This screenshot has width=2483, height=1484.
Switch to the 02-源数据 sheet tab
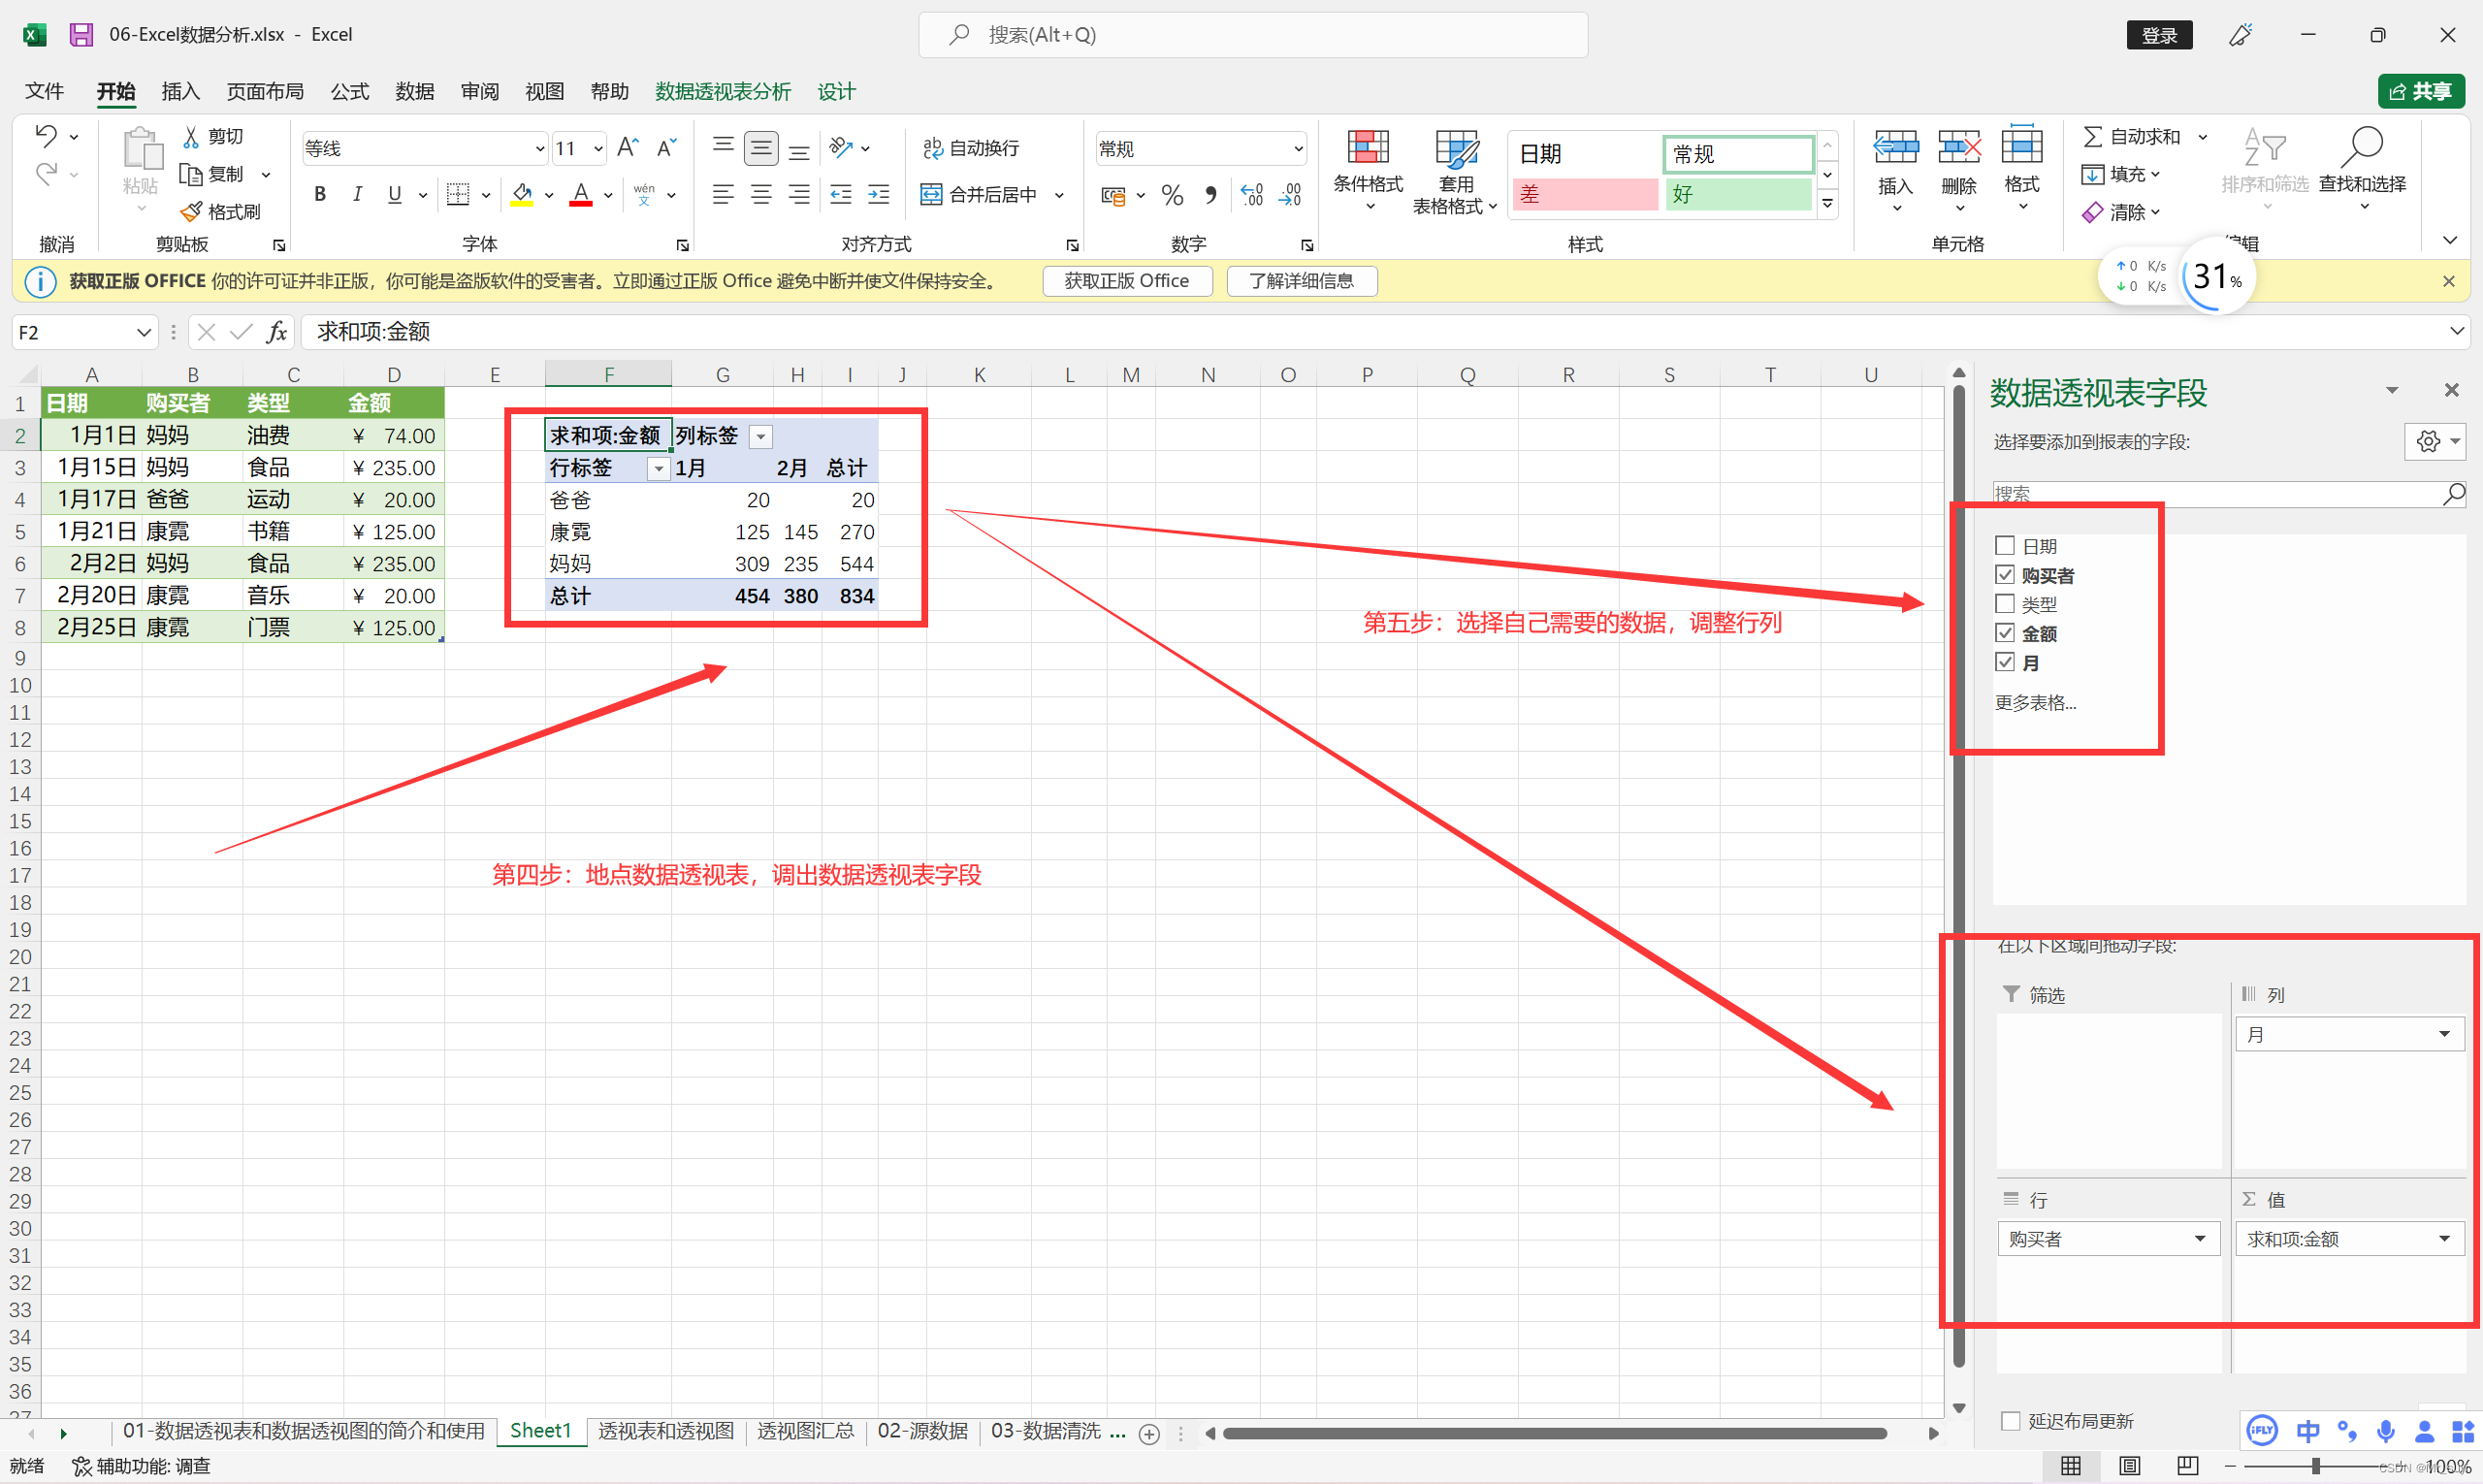[922, 1431]
